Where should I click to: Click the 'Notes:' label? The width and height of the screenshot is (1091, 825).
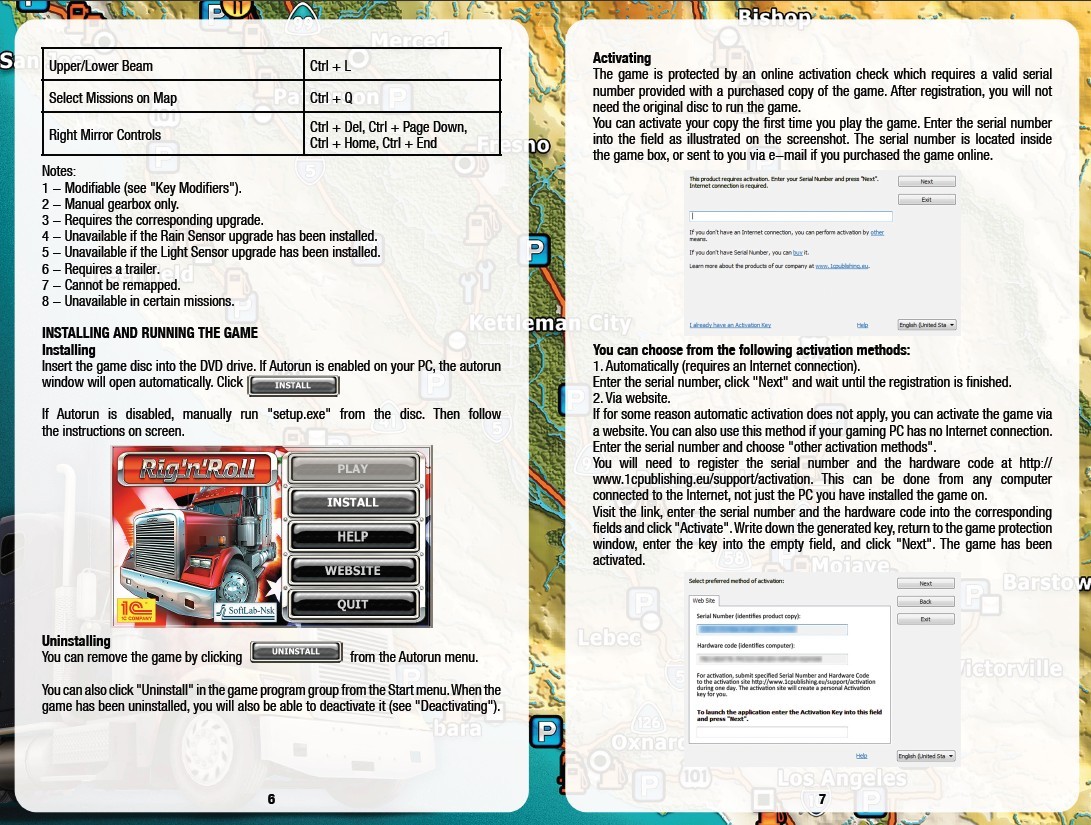pyautogui.click(x=58, y=171)
